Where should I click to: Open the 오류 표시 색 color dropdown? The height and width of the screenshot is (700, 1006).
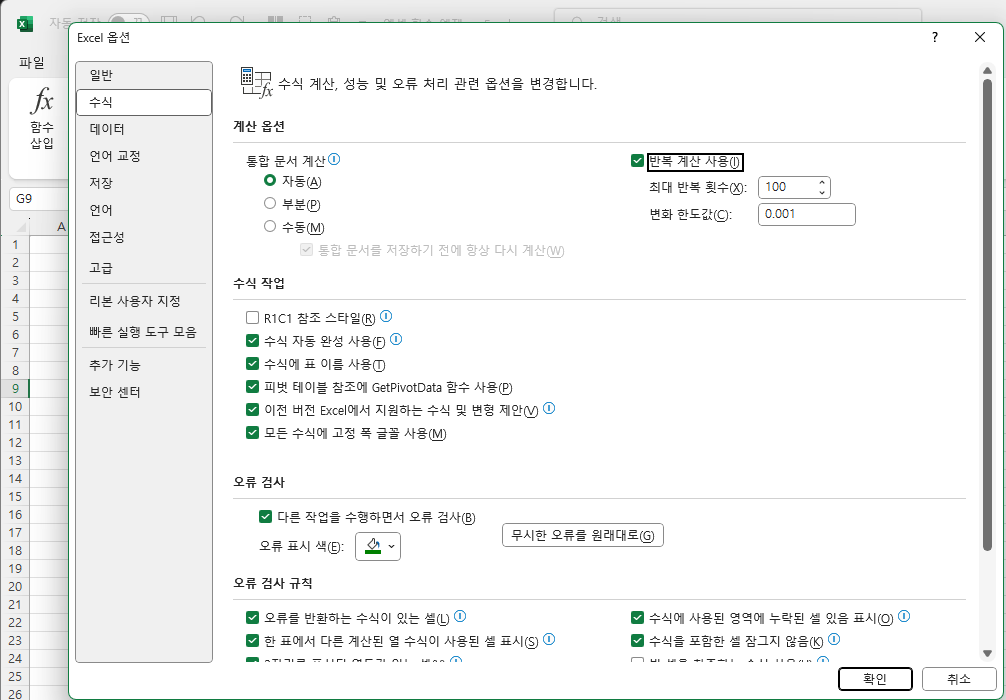pos(378,547)
